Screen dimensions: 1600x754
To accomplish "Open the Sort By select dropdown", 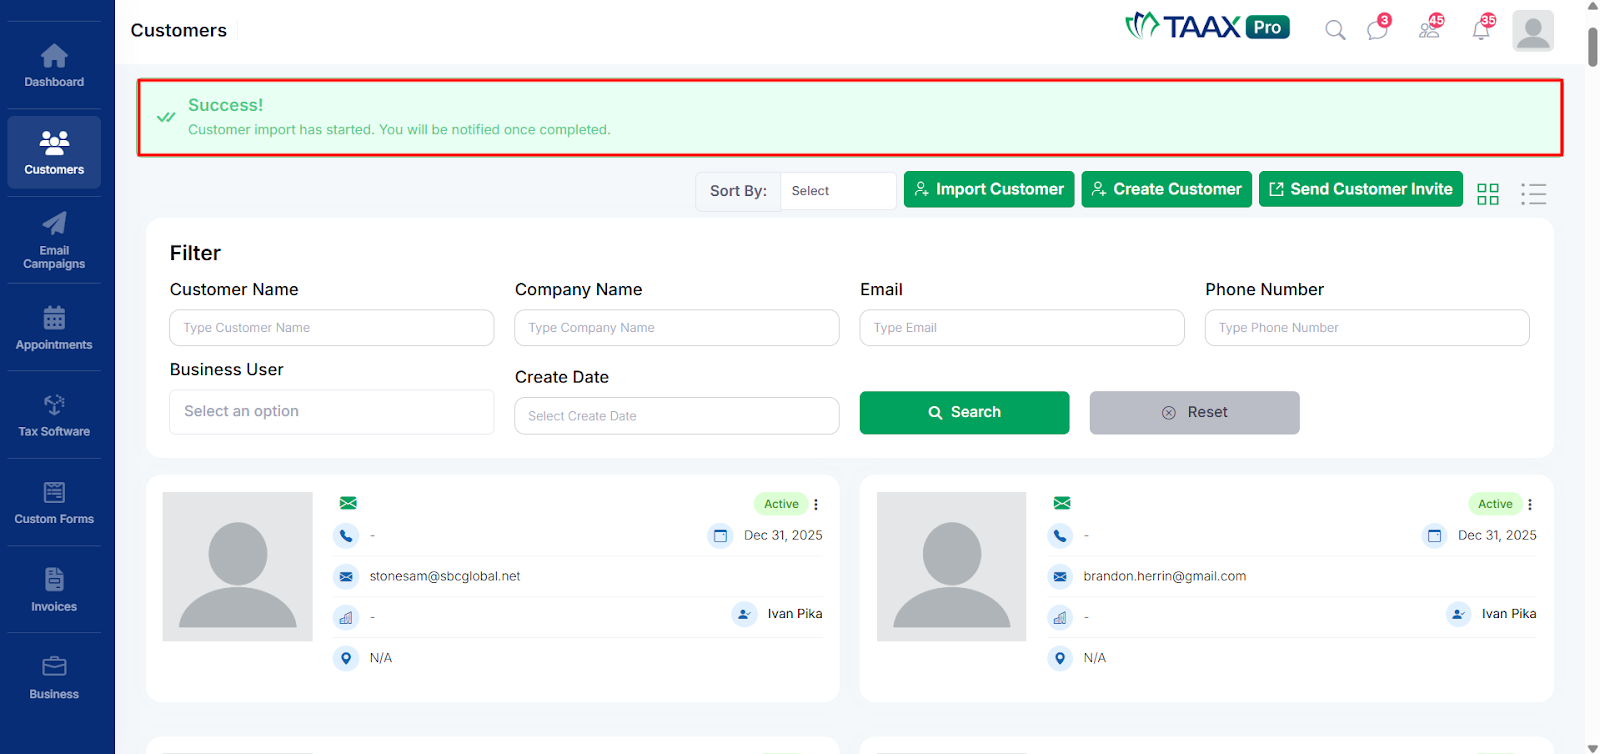I will pyautogui.click(x=838, y=191).
